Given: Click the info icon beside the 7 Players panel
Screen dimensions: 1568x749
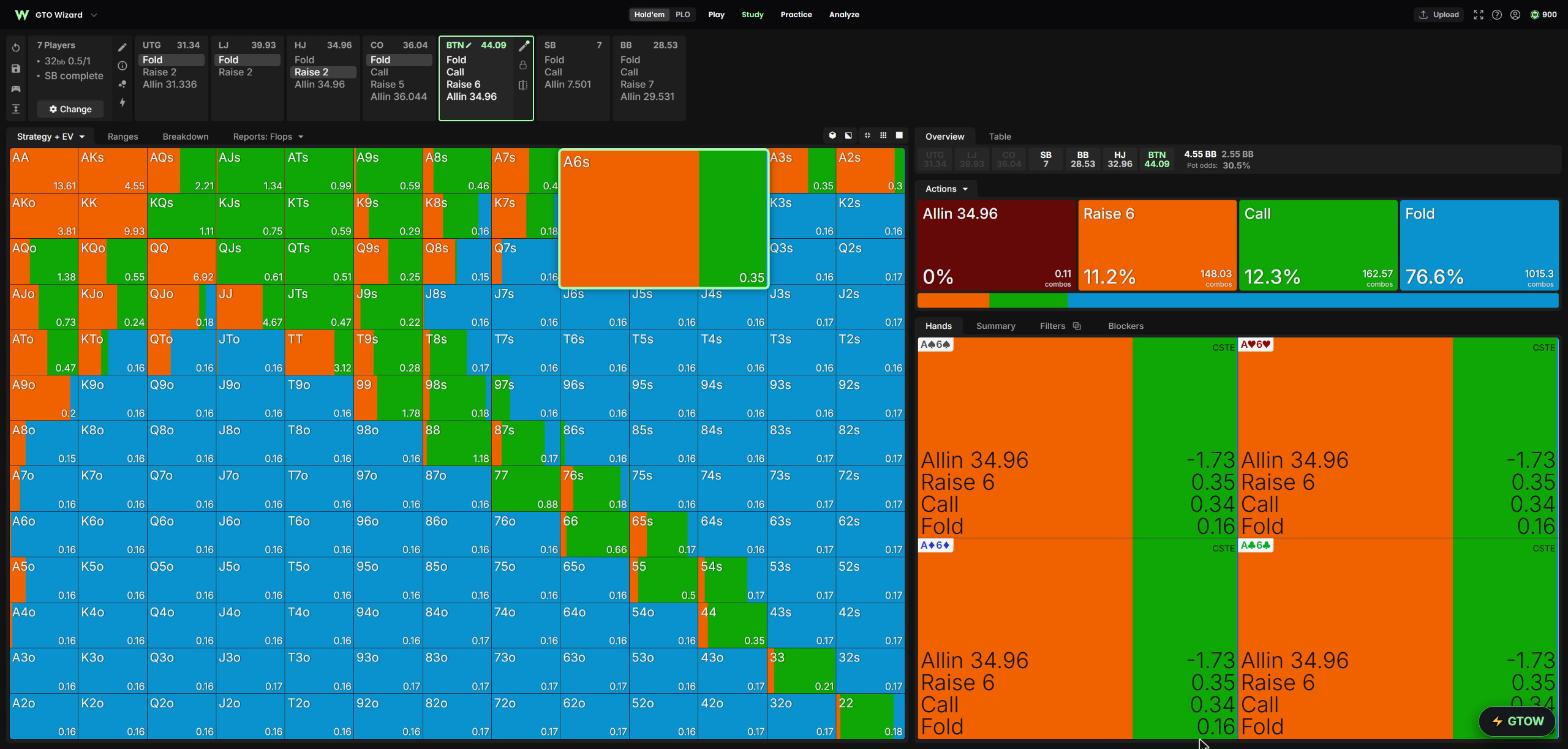Looking at the screenshot, I should (122, 66).
